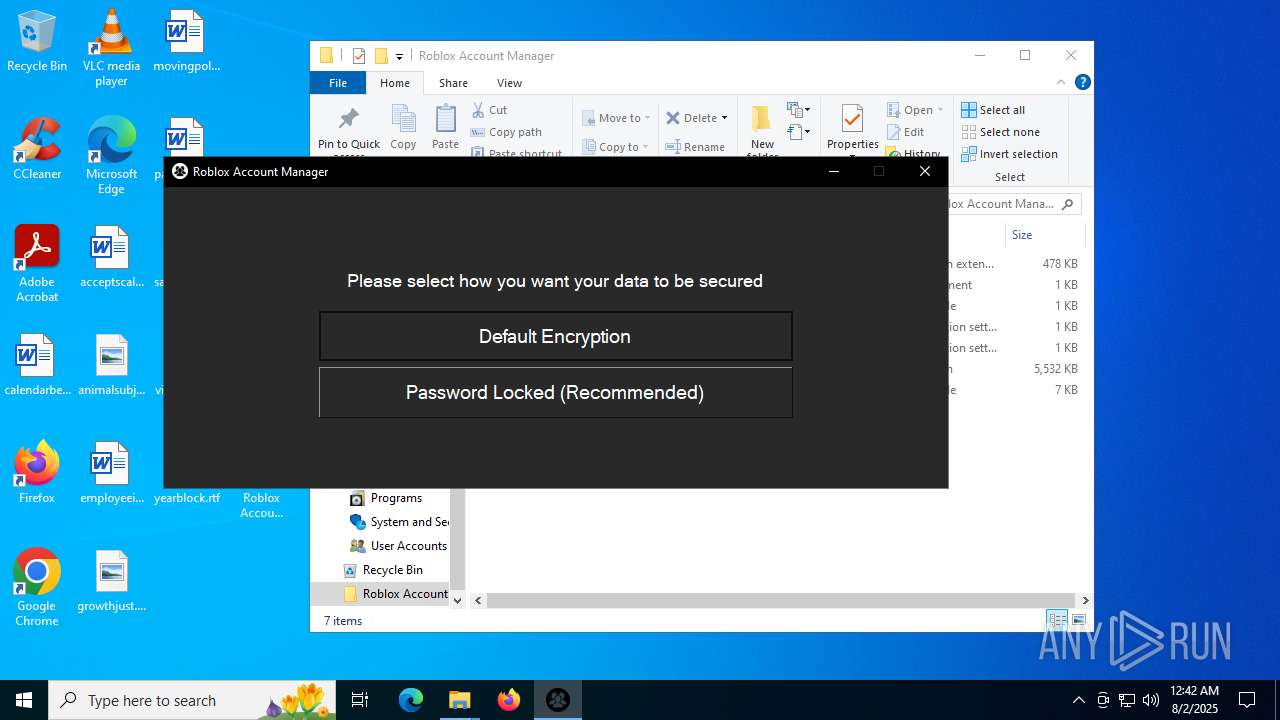Open the Copy to dropdown
The width and height of the screenshot is (1280, 720).
pyautogui.click(x=616, y=147)
